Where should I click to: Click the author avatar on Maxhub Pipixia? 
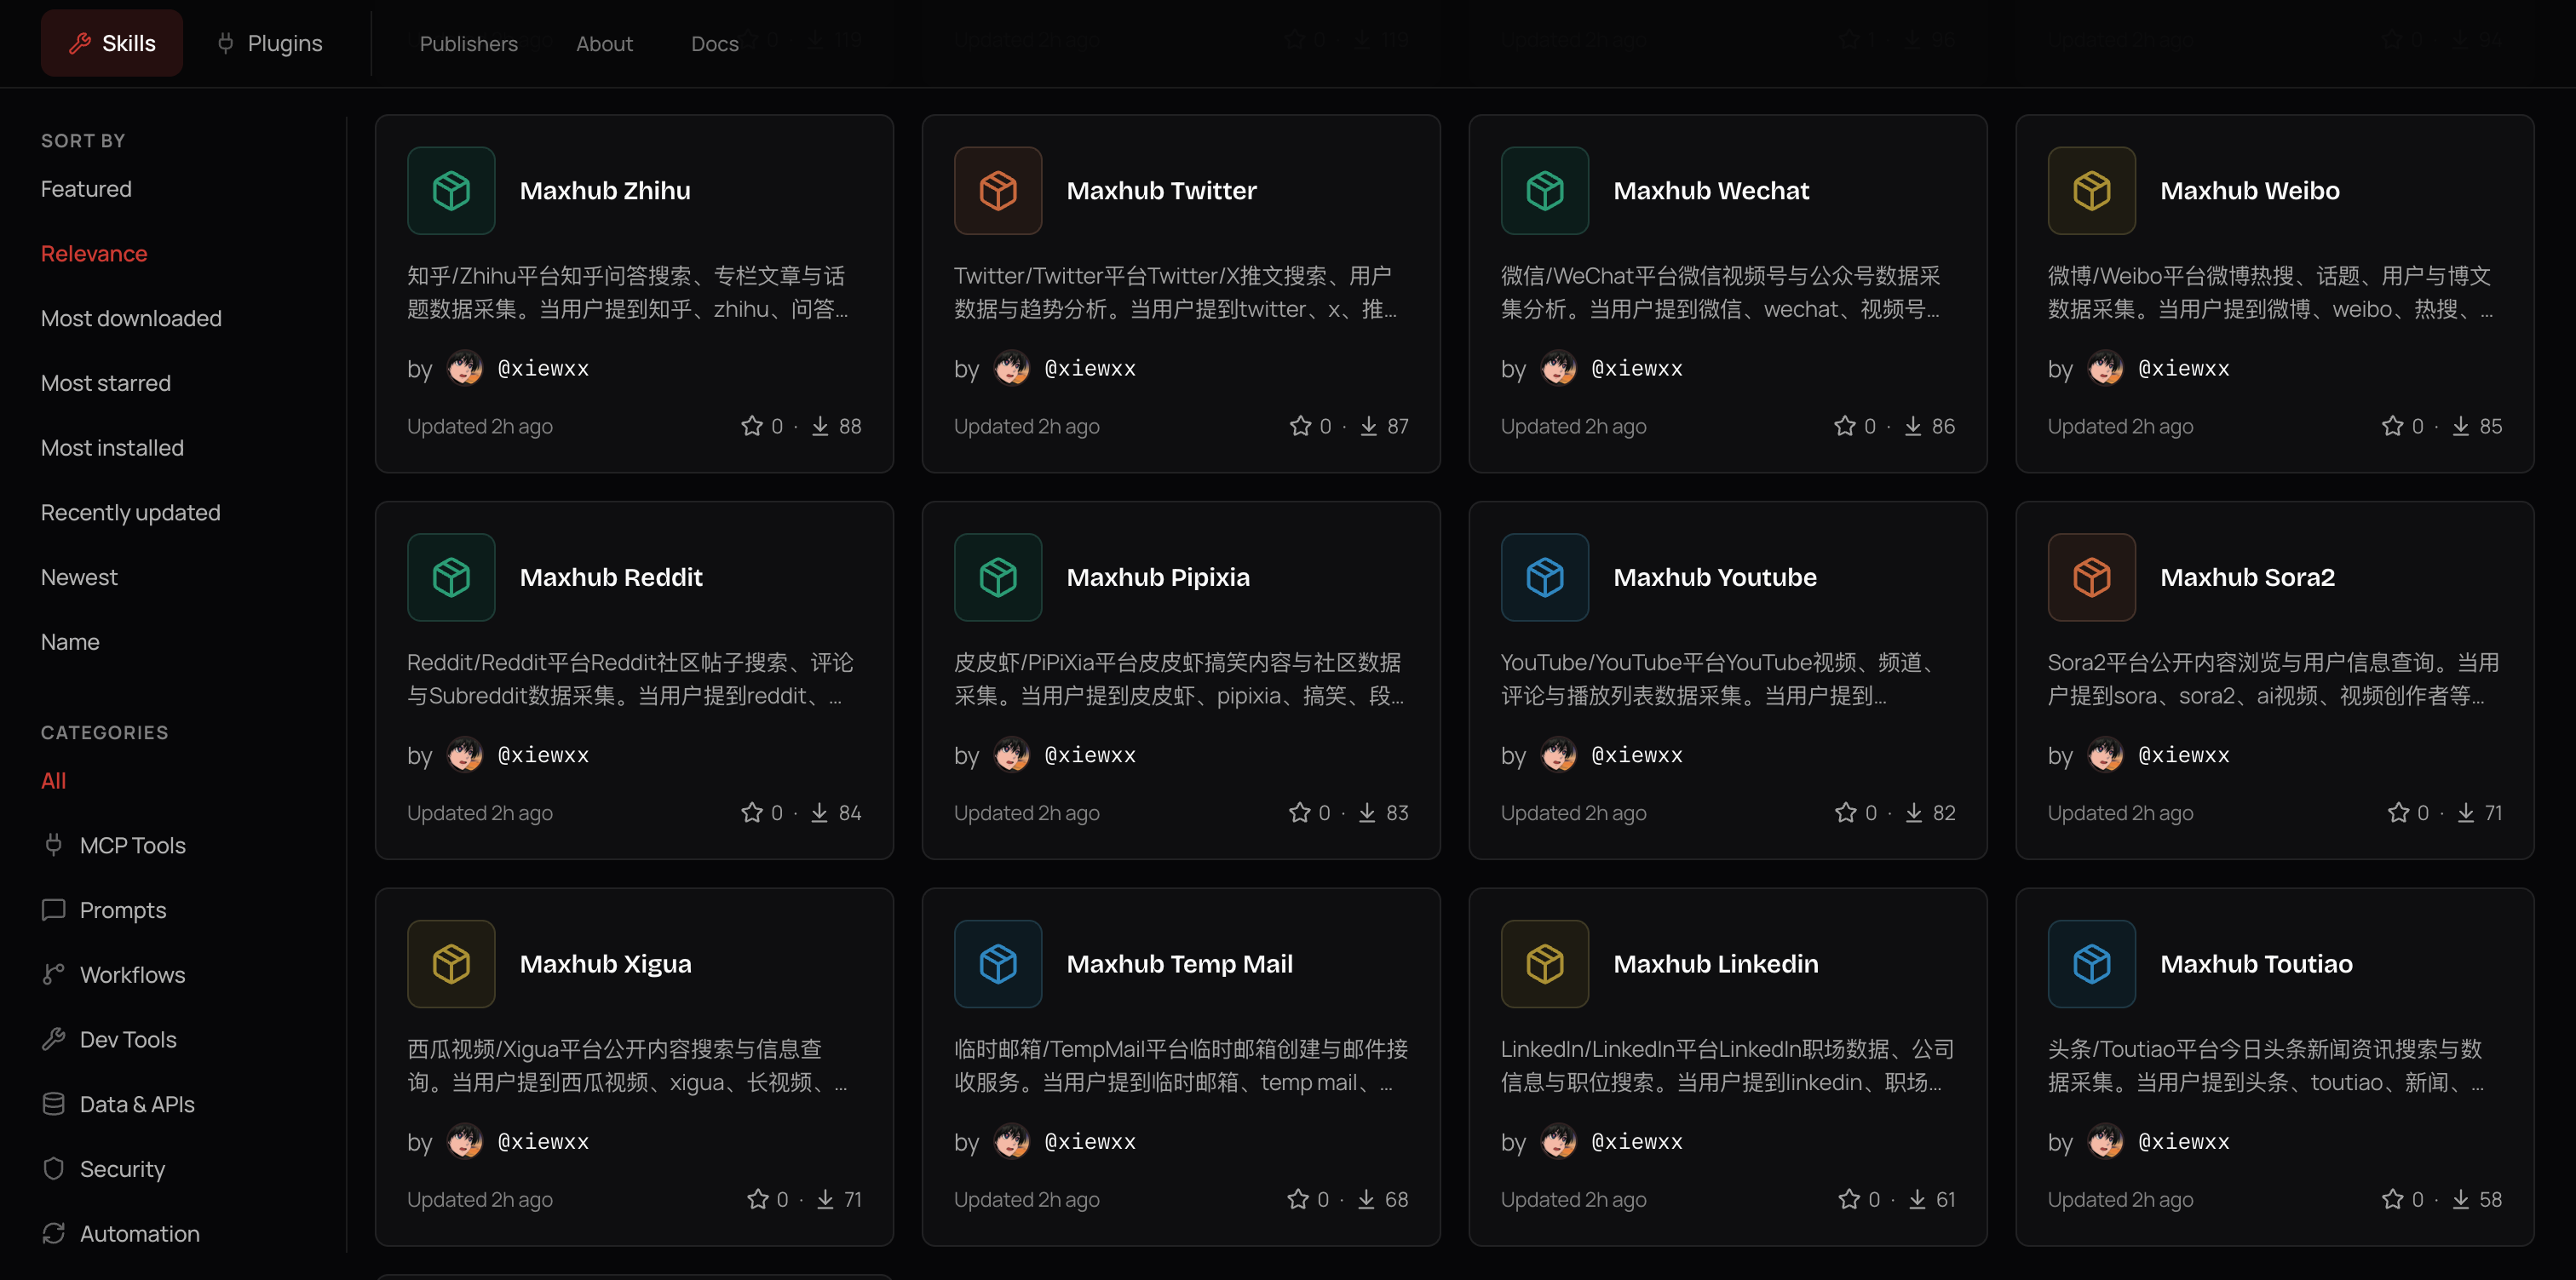pyautogui.click(x=1012, y=755)
